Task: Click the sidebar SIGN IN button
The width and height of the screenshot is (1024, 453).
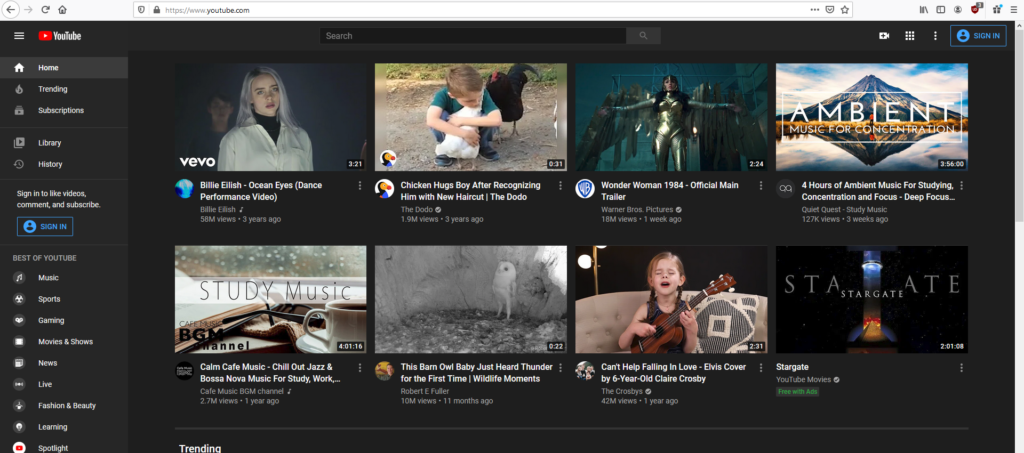Action: click(x=45, y=226)
